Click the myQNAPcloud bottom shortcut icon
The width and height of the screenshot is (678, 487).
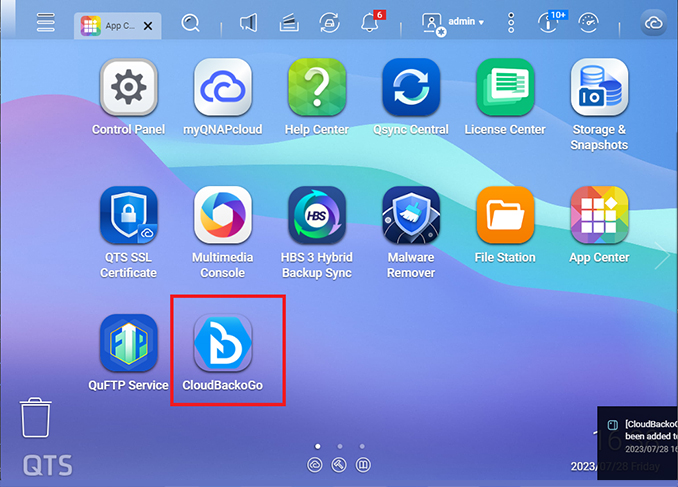[x=315, y=465]
